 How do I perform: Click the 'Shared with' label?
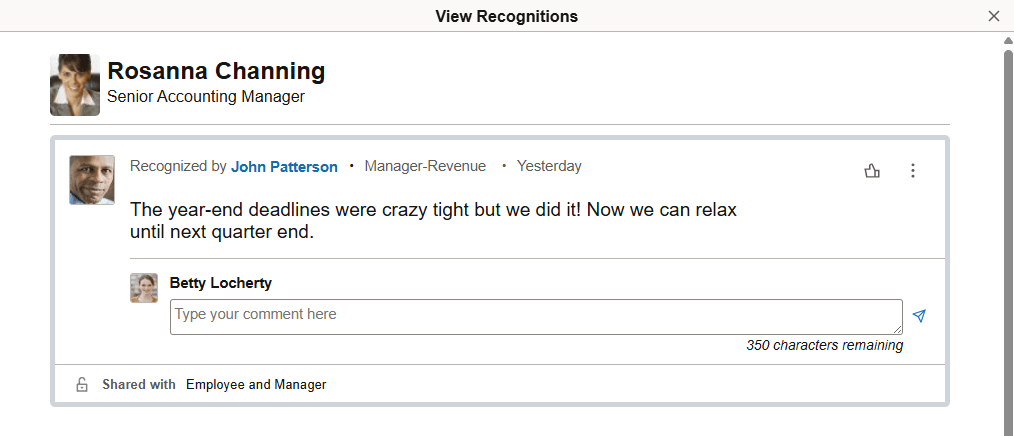138,385
